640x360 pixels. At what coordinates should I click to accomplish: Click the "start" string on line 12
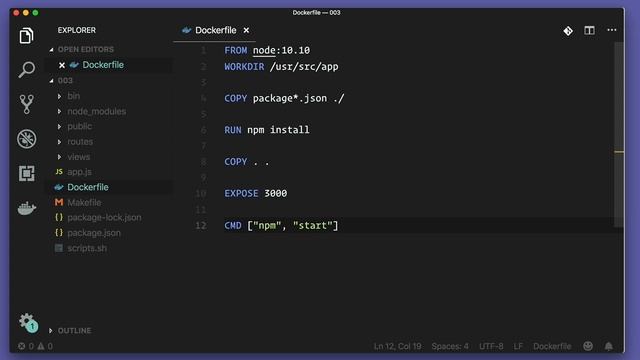tap(313, 225)
